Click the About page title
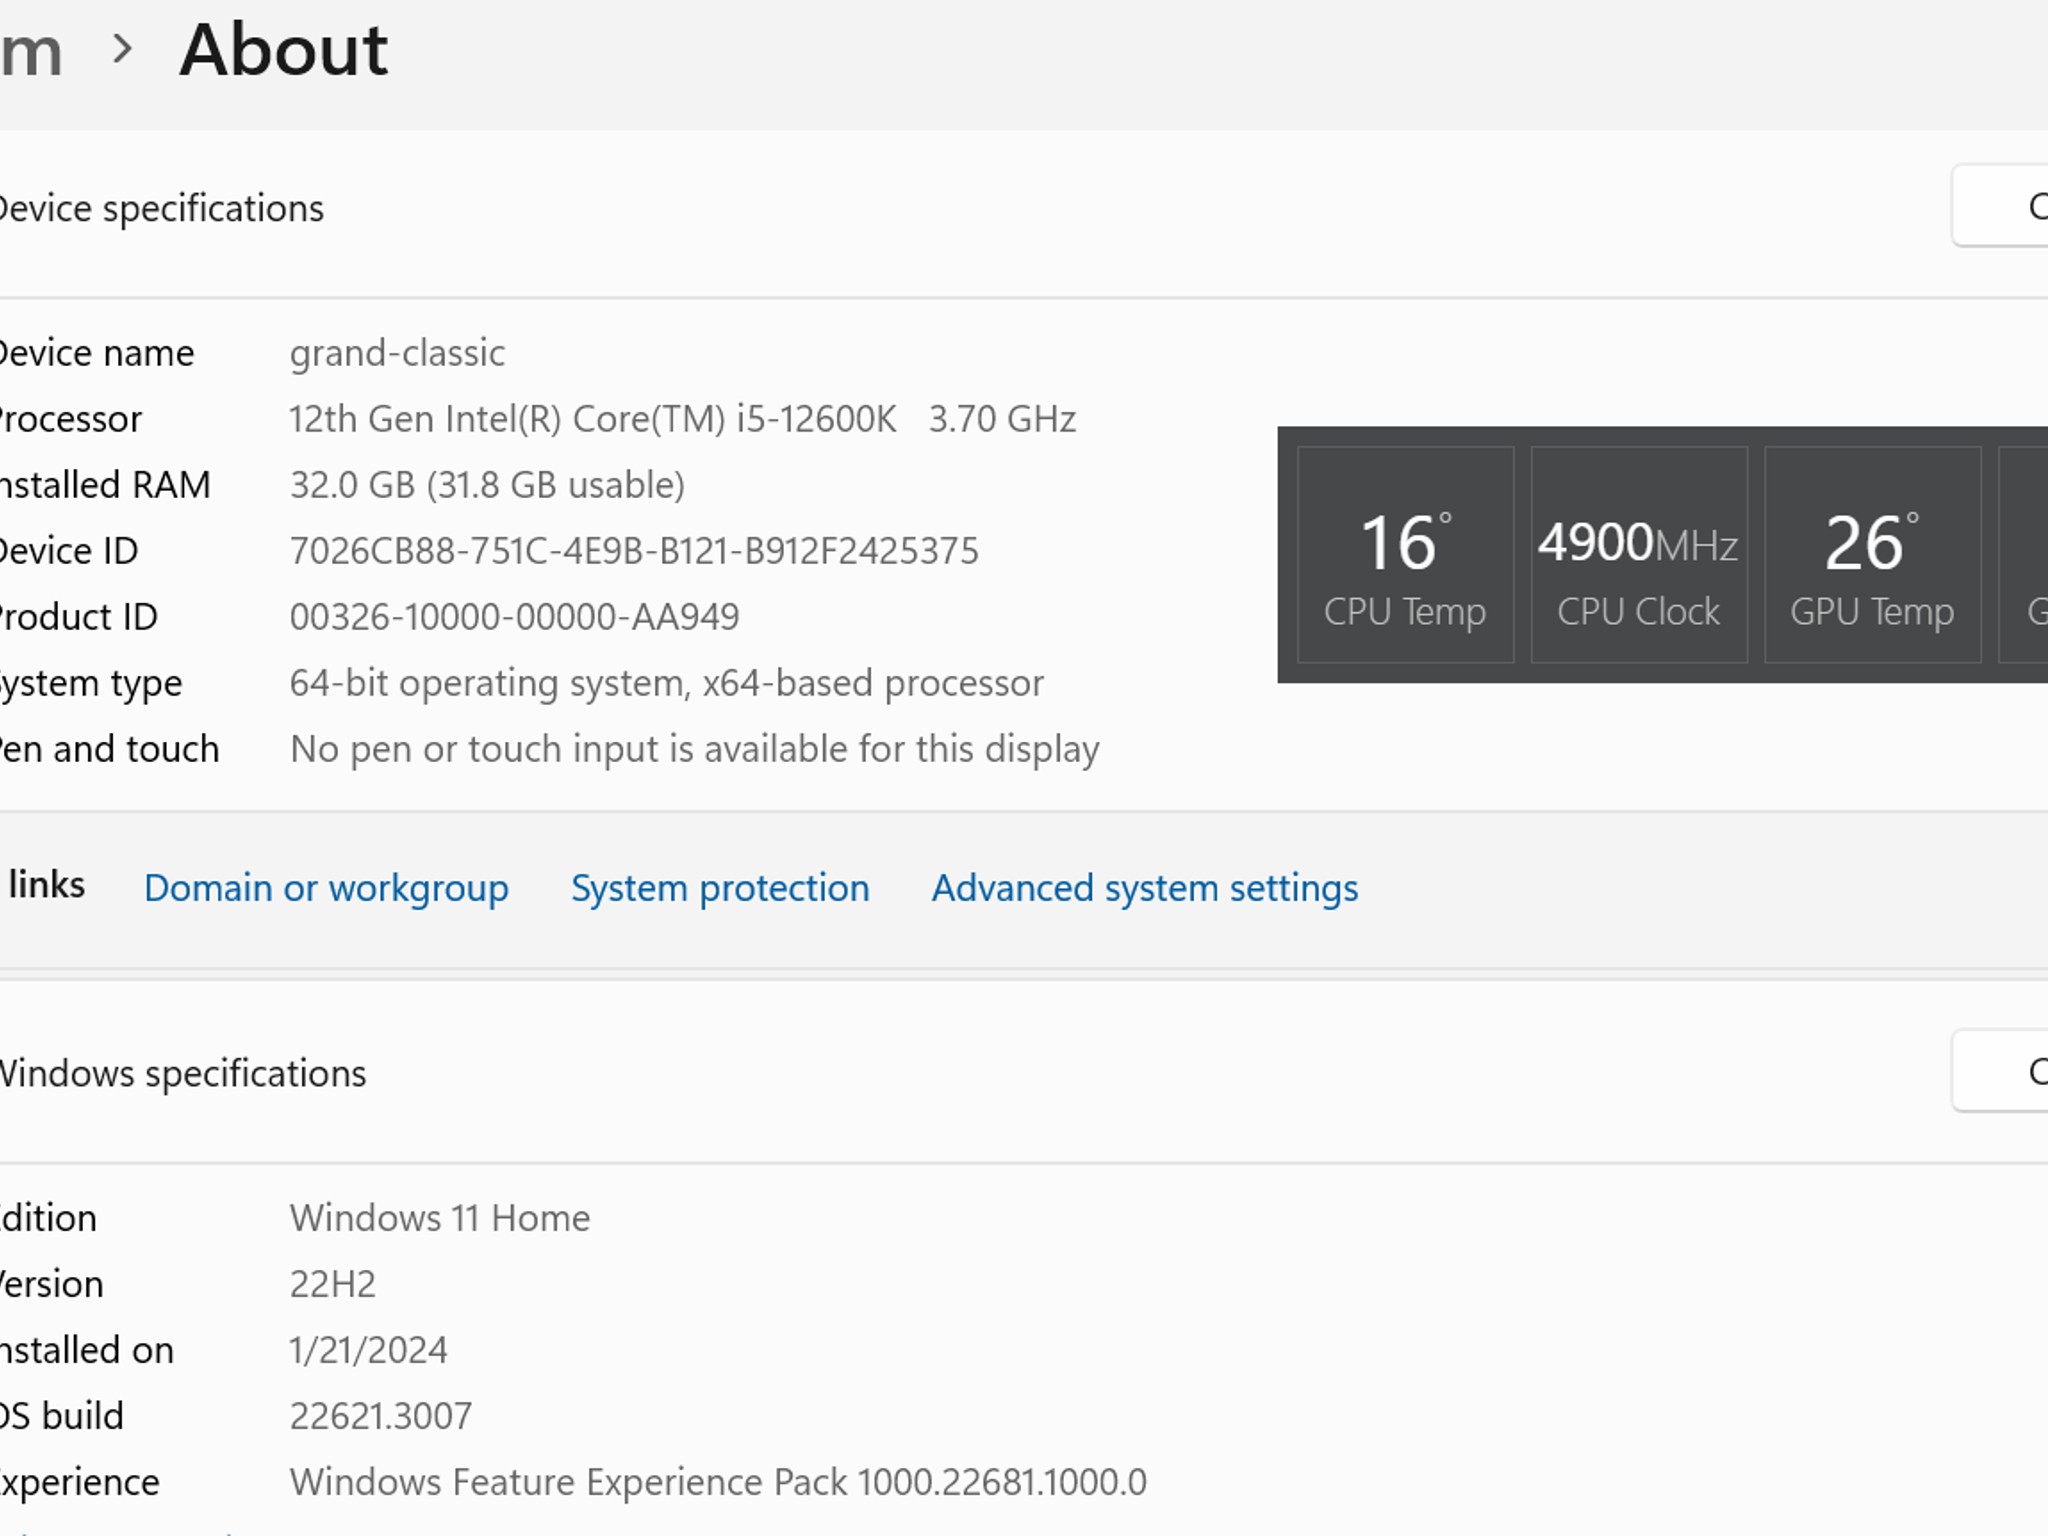This screenshot has width=2048, height=1536. pos(284,50)
